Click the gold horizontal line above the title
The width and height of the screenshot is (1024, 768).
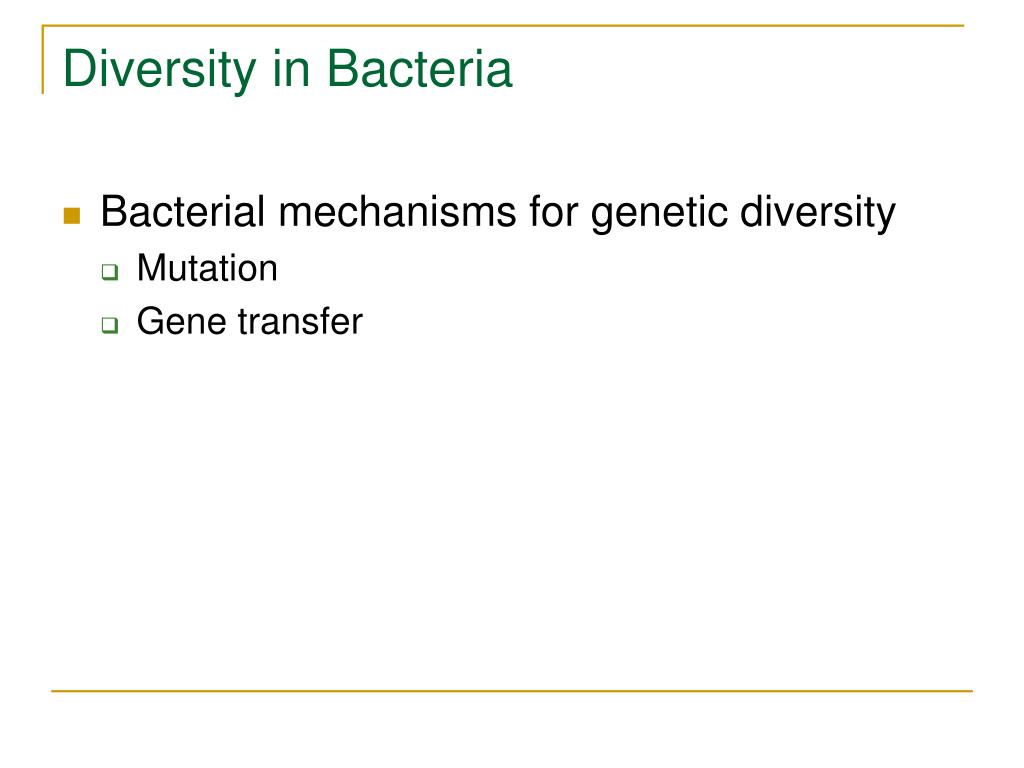coord(503,25)
